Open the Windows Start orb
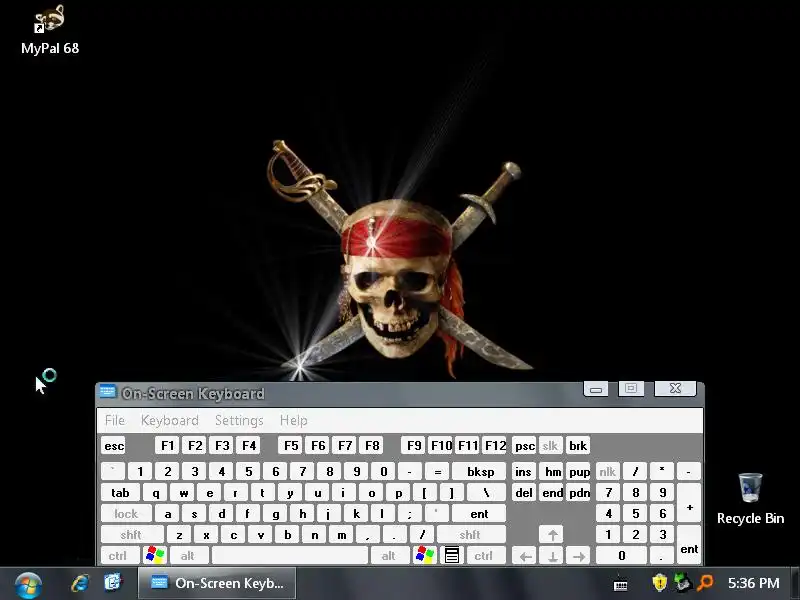The image size is (800, 600). click(28, 585)
